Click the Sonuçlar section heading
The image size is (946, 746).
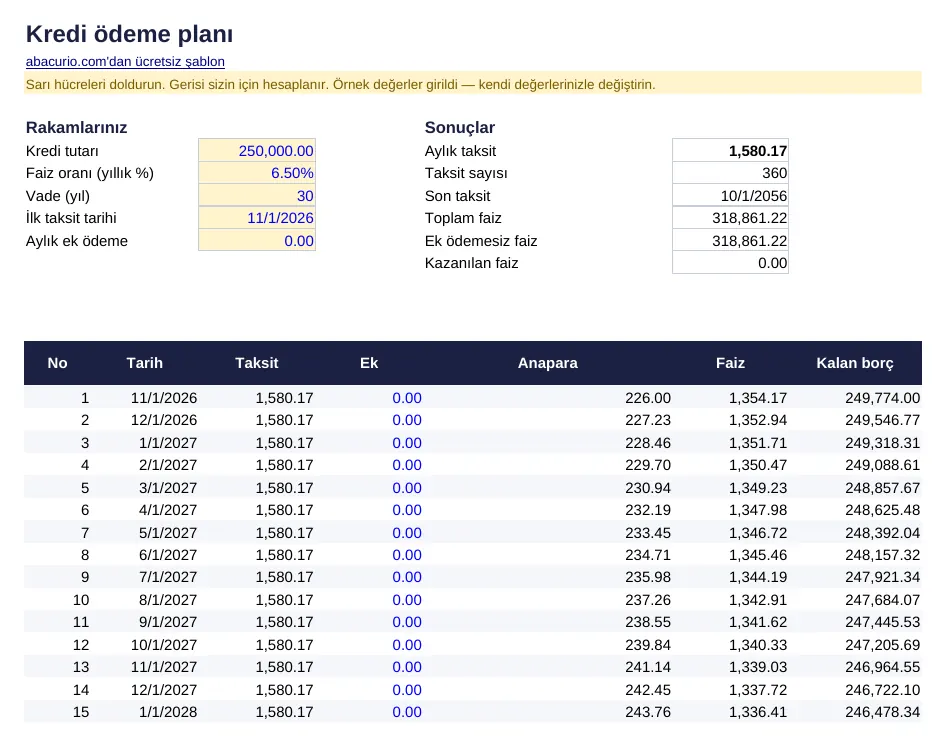coord(460,127)
